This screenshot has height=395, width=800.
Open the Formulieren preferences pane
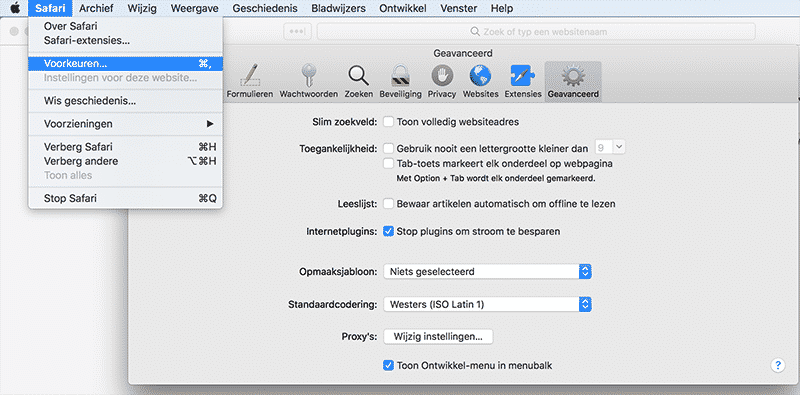point(249,82)
